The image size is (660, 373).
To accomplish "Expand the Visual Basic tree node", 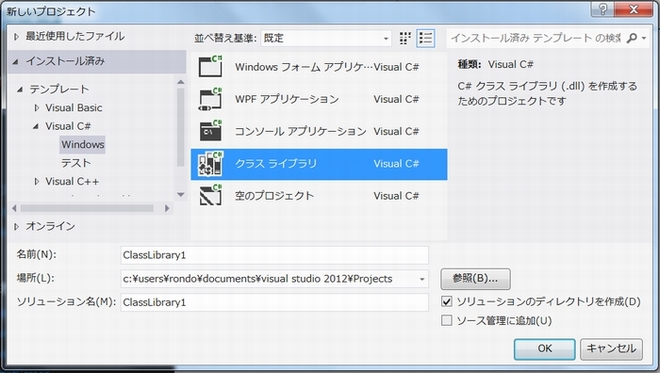I will point(37,108).
